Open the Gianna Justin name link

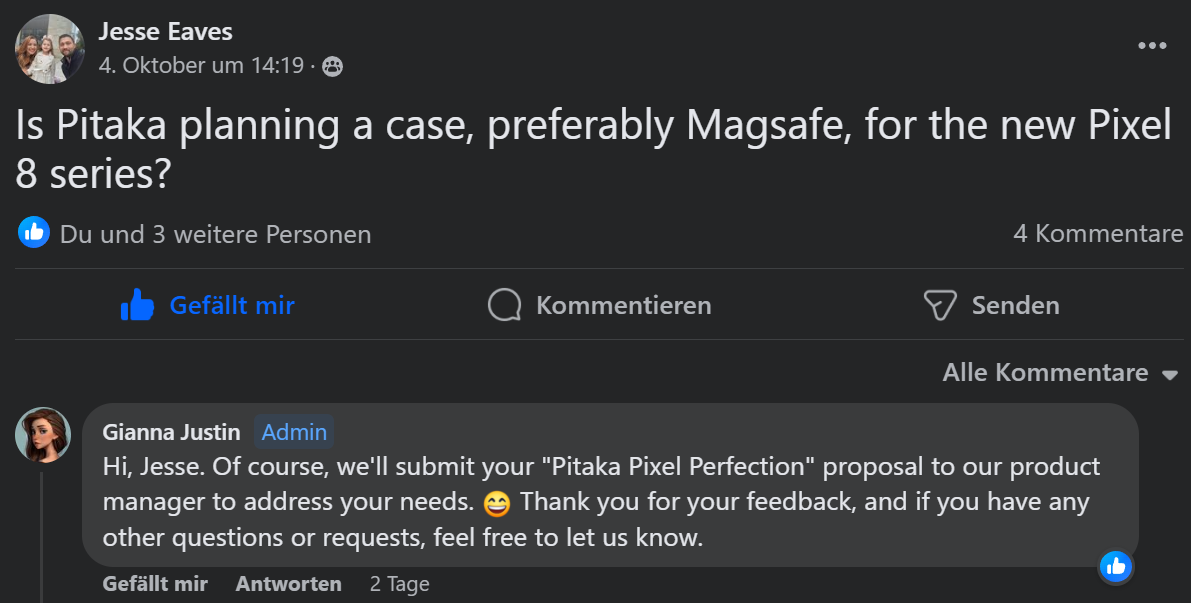pyautogui.click(x=172, y=432)
